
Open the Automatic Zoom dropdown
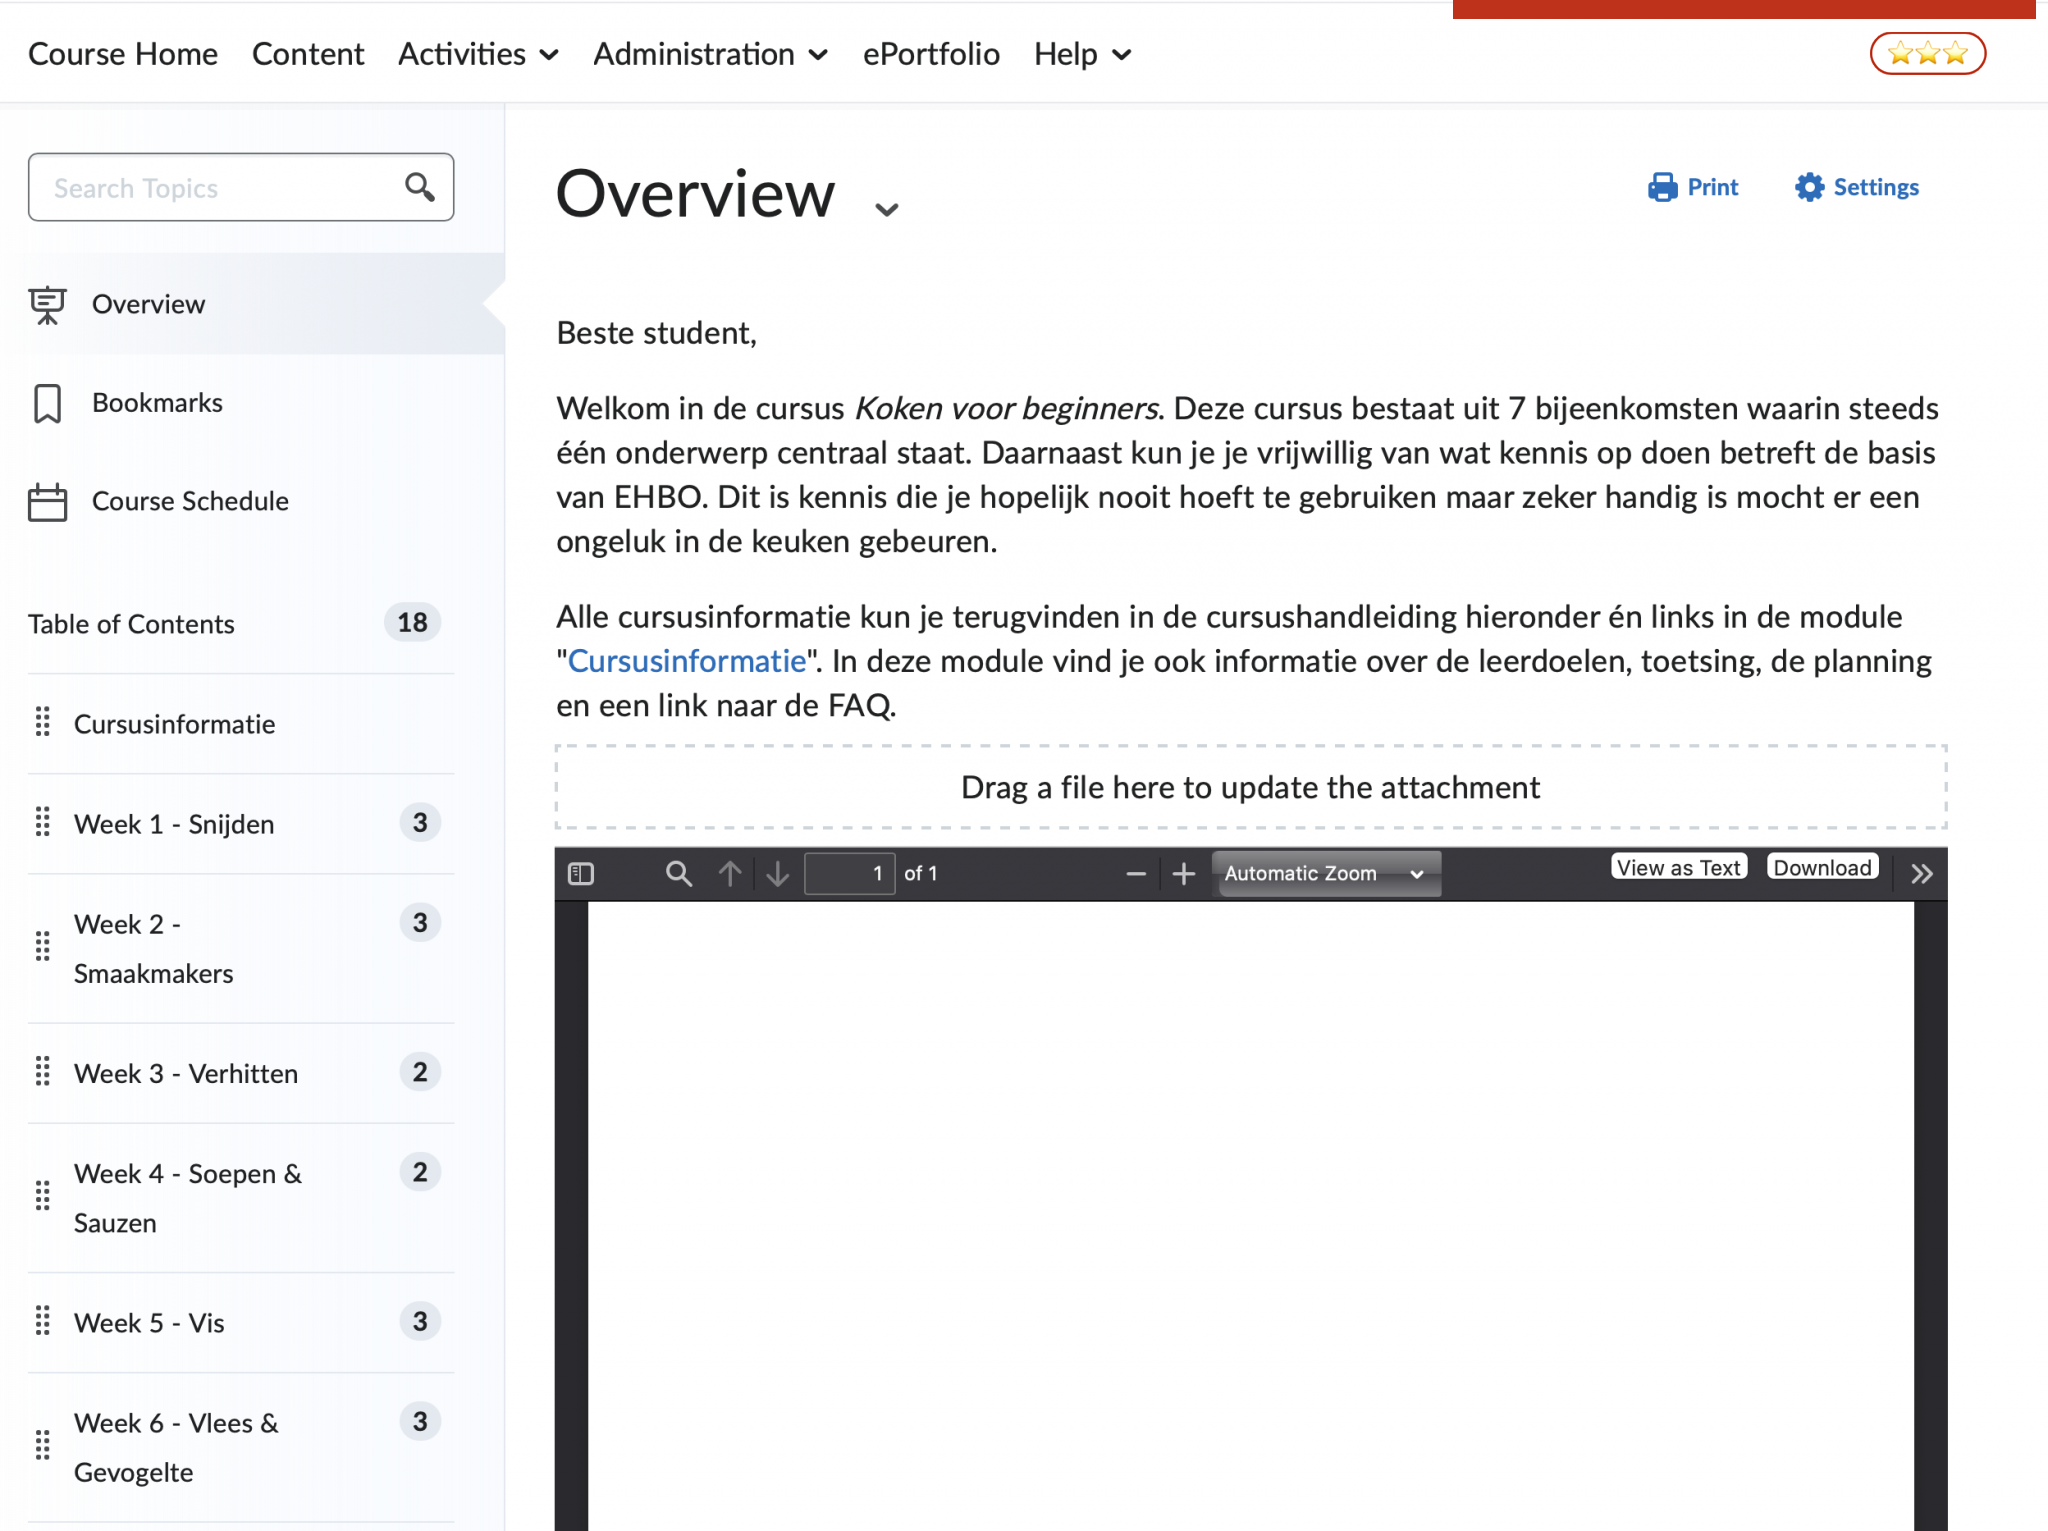point(1325,874)
